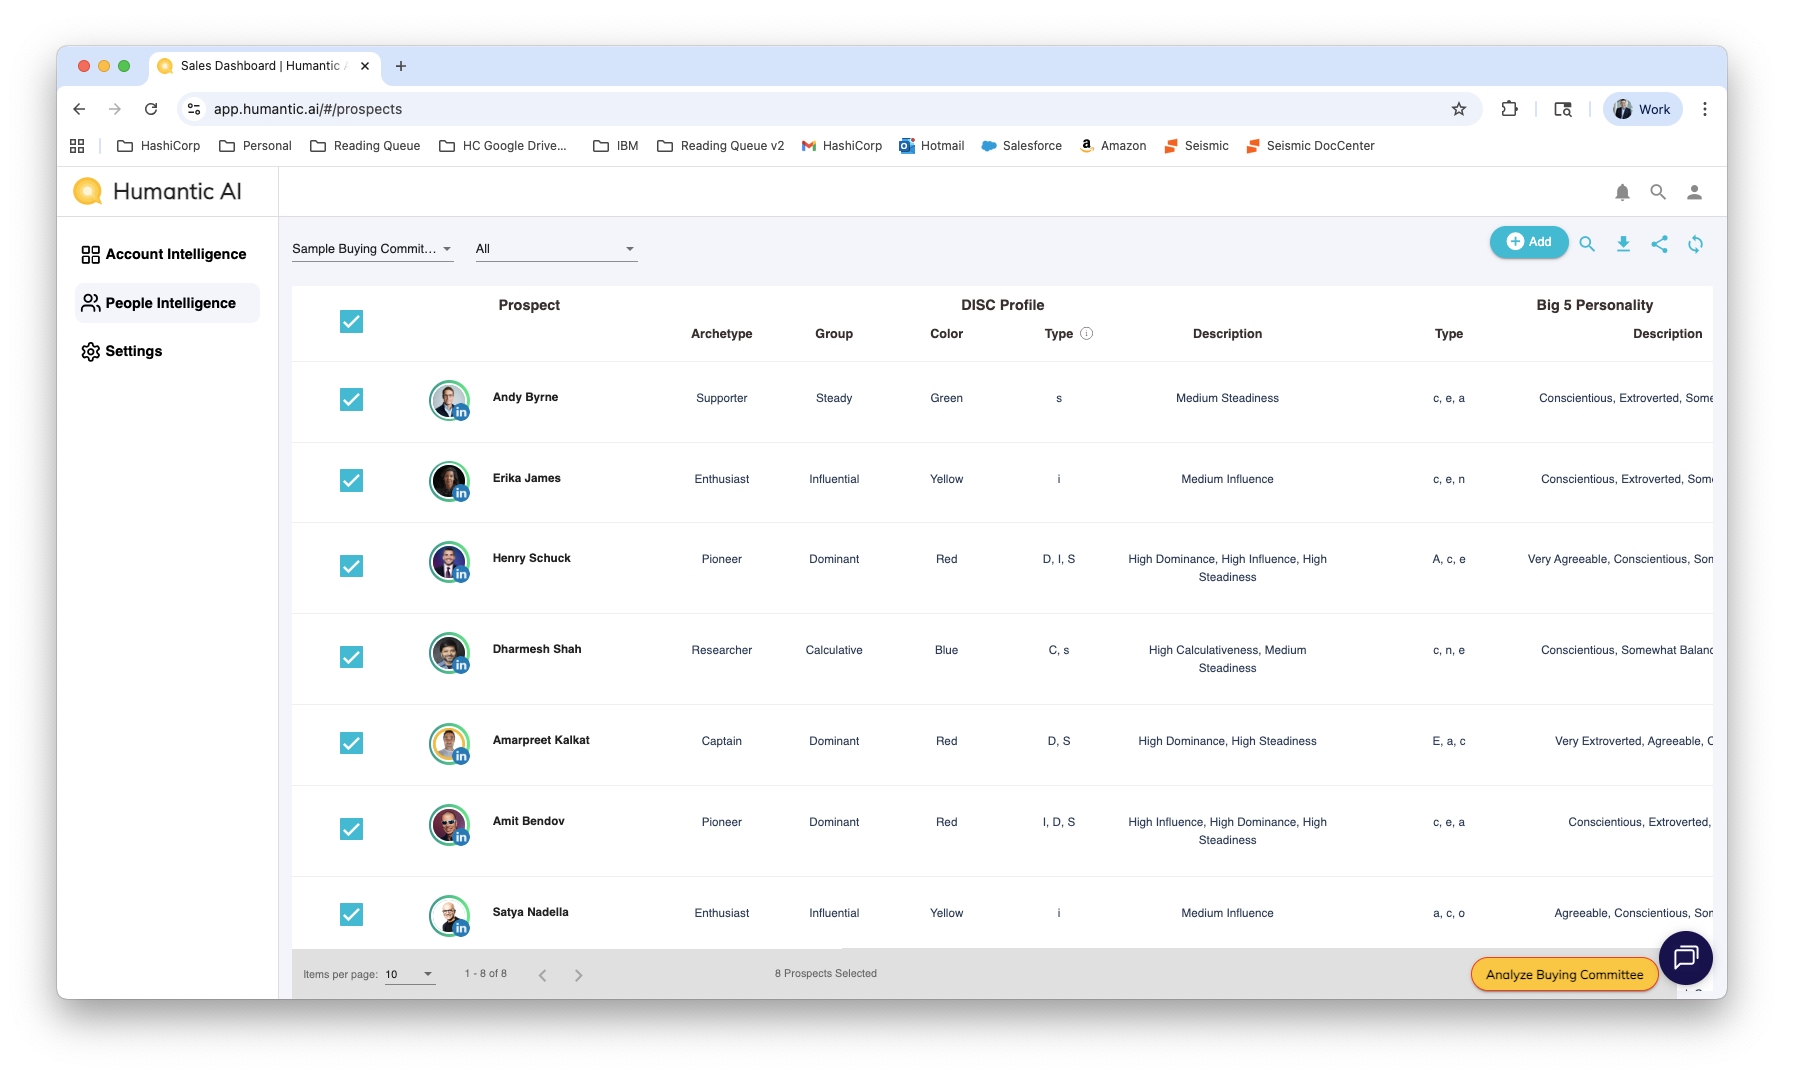Open the Chrome apps grid icon

point(77,146)
